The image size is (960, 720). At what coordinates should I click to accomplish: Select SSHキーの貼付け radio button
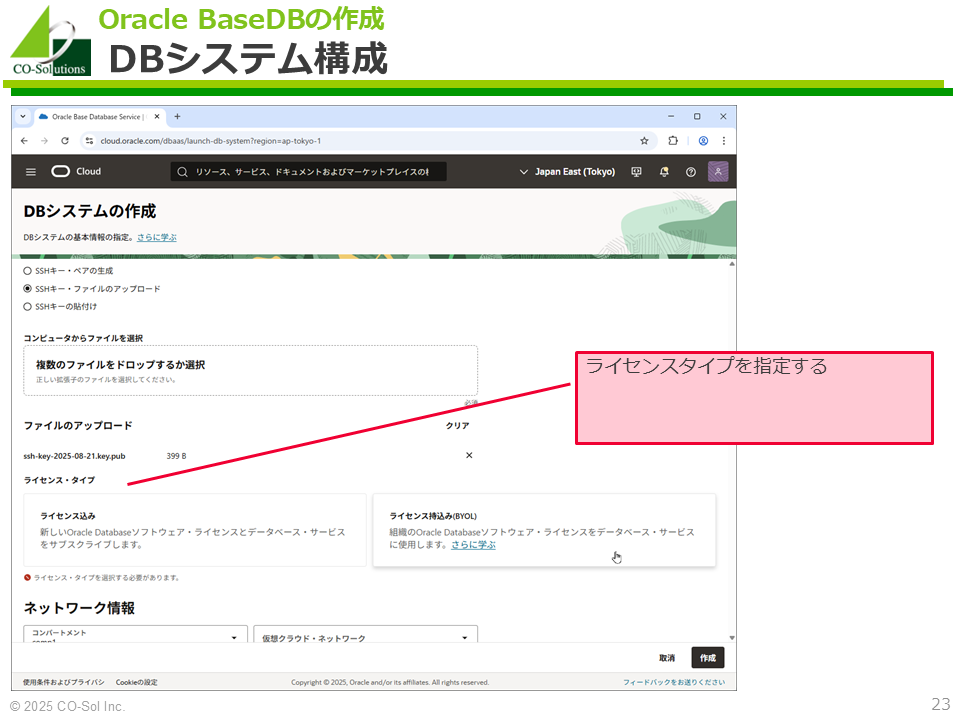pyautogui.click(x=27, y=307)
